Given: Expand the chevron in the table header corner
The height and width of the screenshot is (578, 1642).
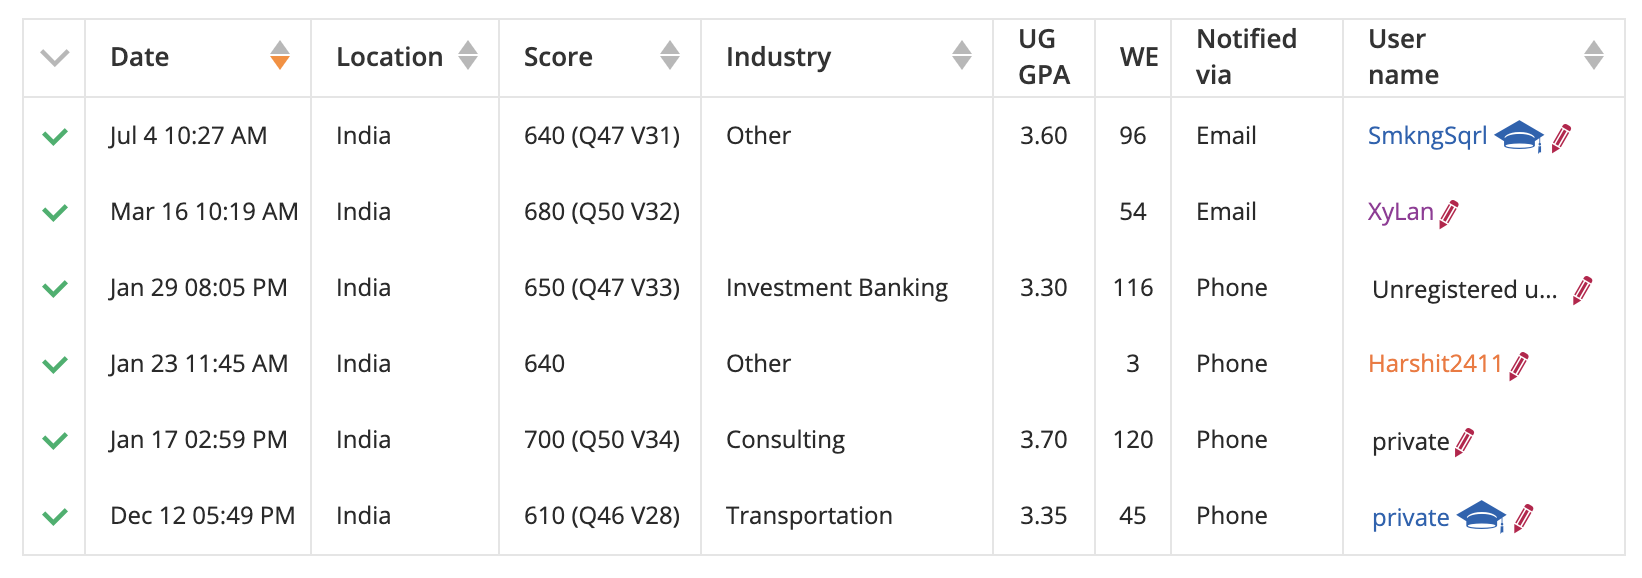Looking at the screenshot, I should 55,57.
